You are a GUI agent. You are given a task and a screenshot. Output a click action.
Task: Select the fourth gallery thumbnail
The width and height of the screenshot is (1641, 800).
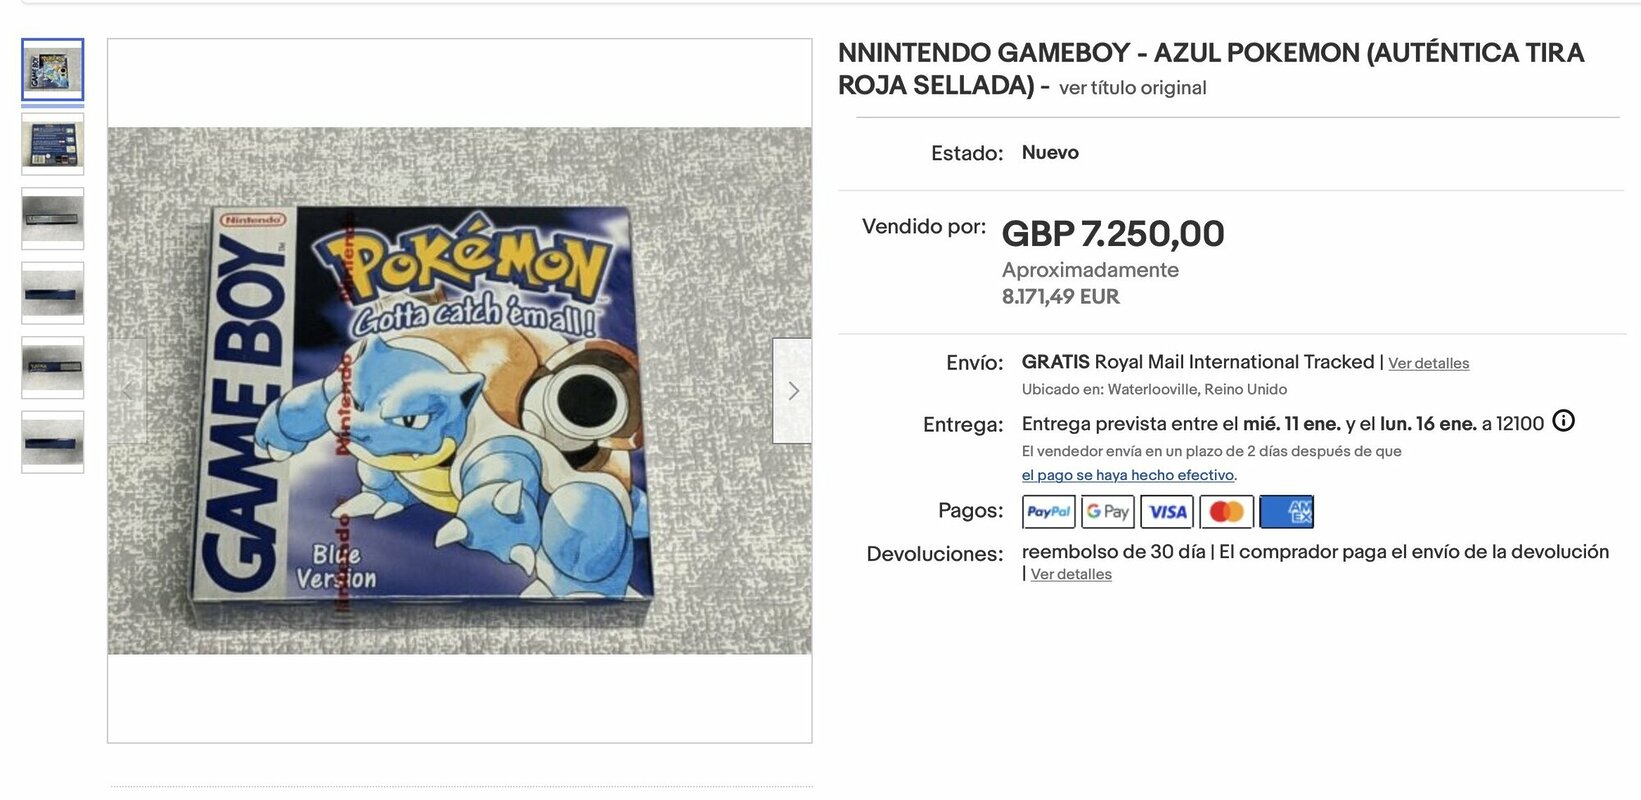click(52, 292)
